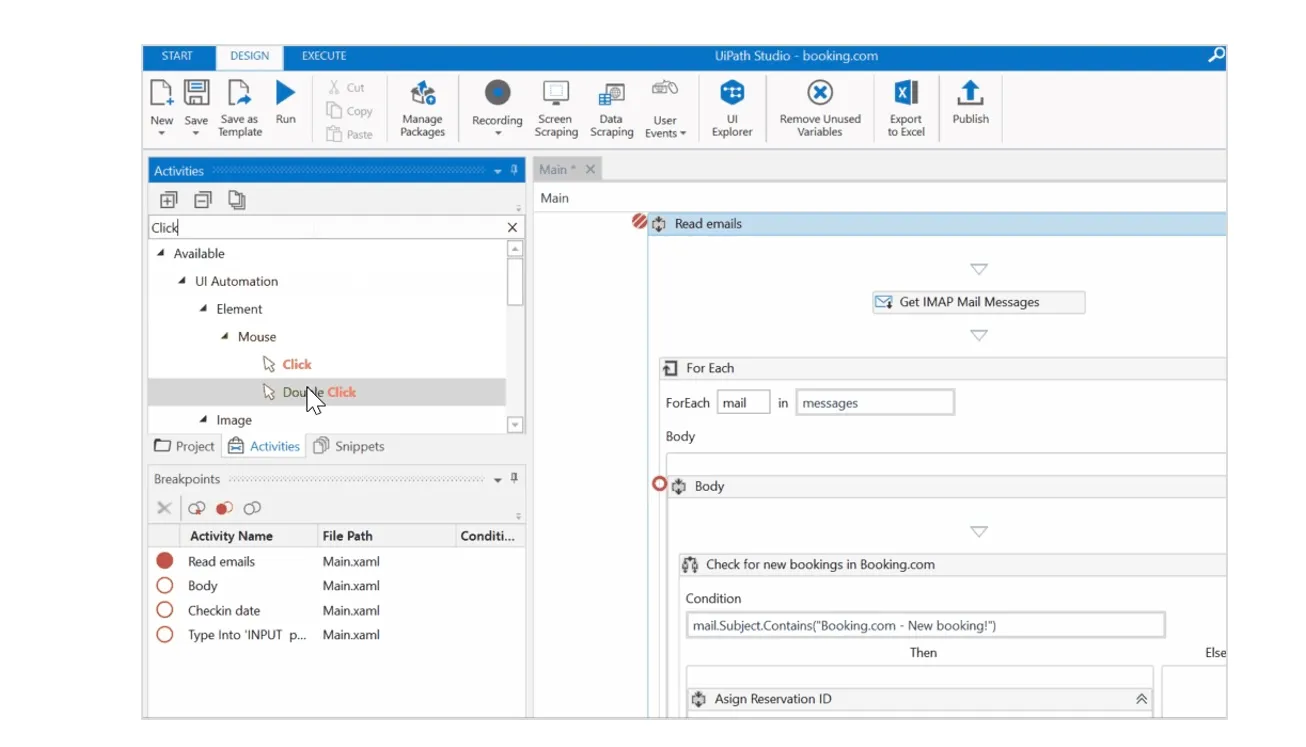Screen dimensions: 1306x747
Task: Switch to the START tab
Action: pyautogui.click(x=177, y=56)
